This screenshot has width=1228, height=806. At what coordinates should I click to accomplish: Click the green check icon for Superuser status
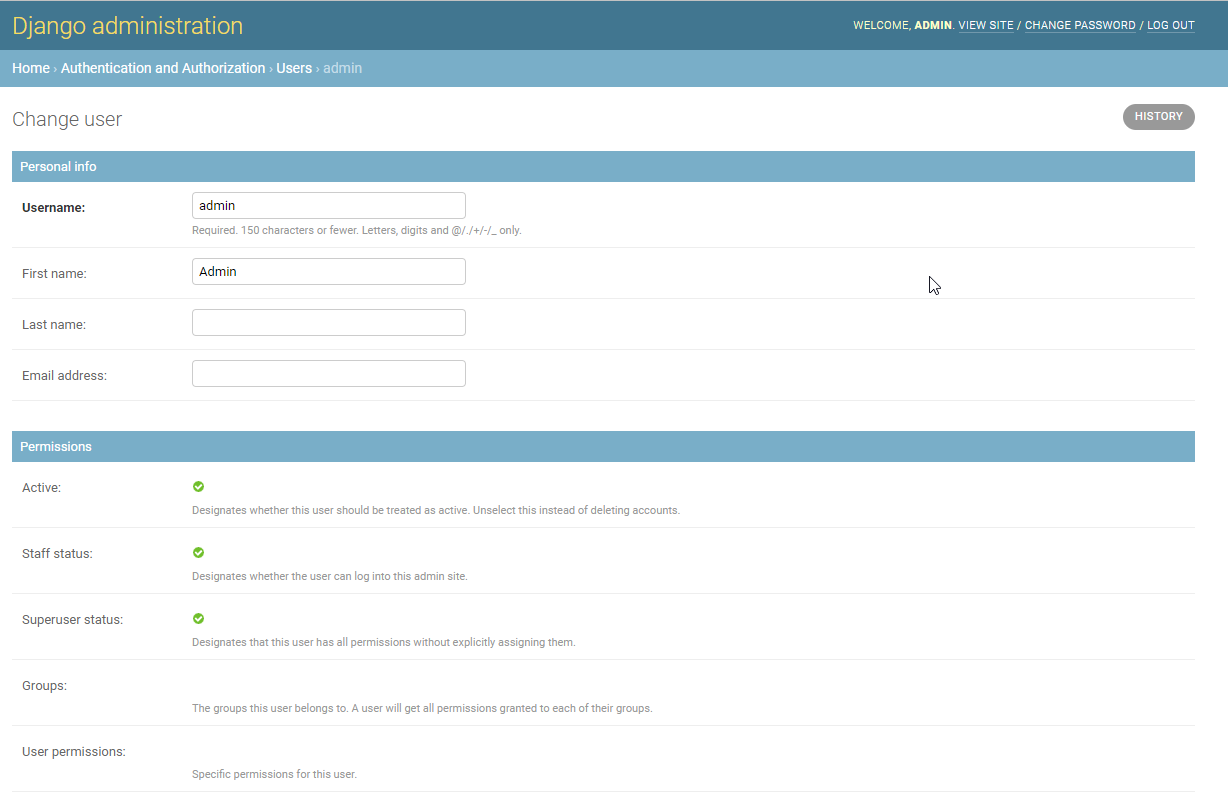pyautogui.click(x=198, y=619)
